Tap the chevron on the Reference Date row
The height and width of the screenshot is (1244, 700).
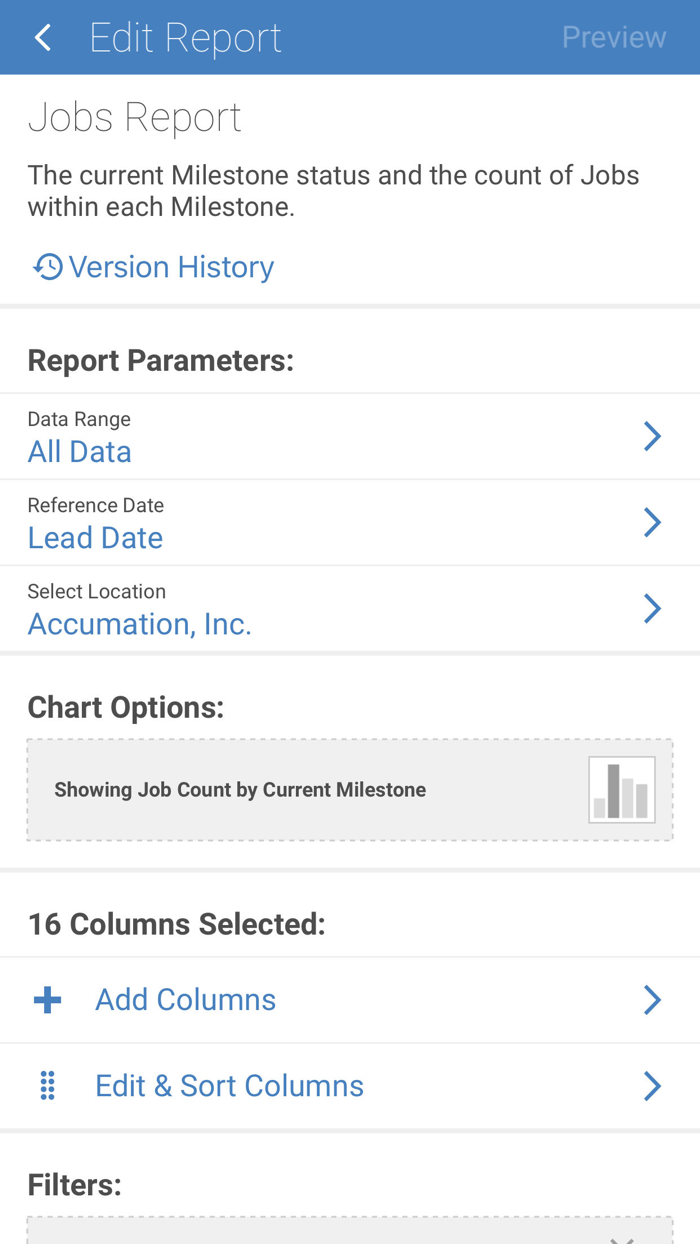(x=652, y=523)
